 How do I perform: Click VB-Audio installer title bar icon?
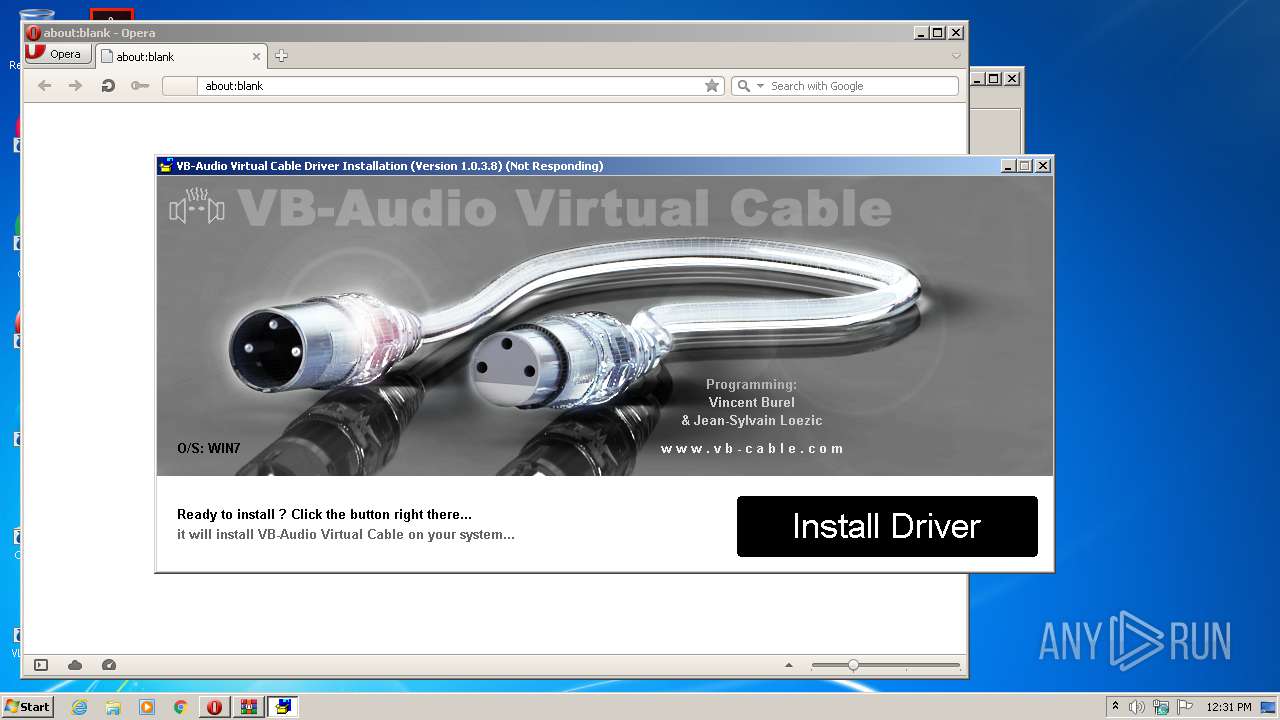click(x=166, y=166)
